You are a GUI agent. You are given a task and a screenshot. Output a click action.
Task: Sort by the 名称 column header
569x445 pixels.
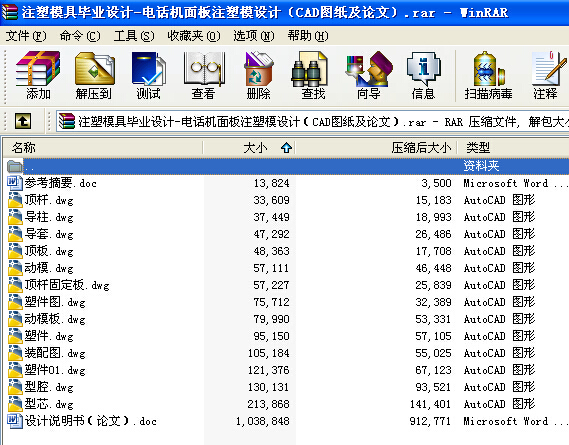[x=103, y=148]
